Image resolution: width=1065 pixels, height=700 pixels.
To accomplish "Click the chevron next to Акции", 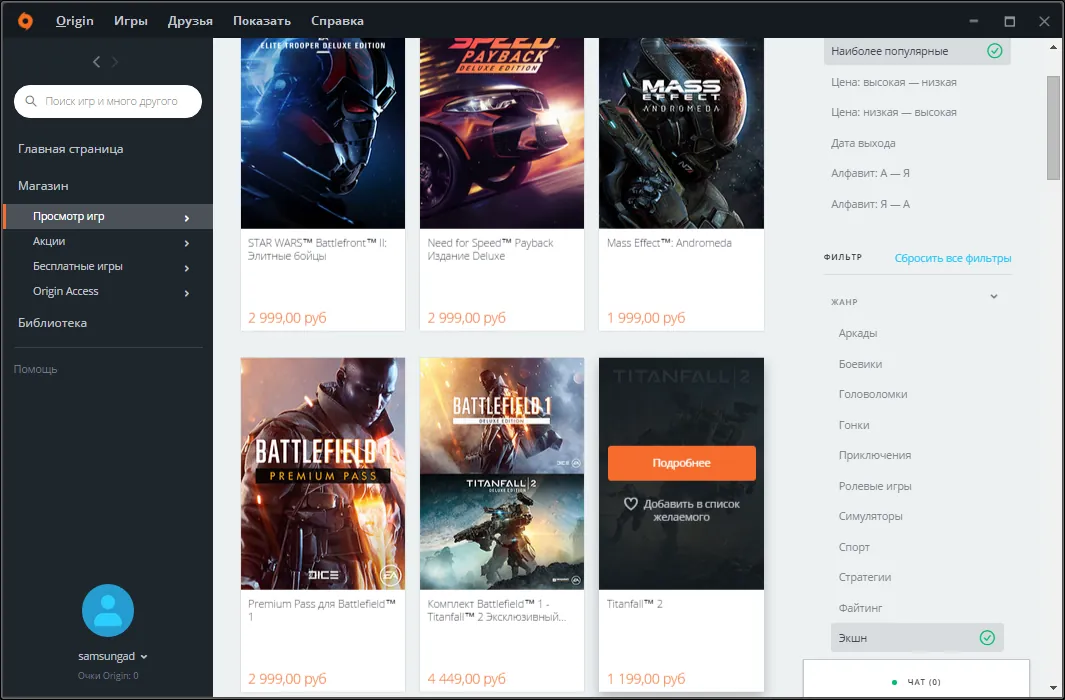I will [x=187, y=242].
